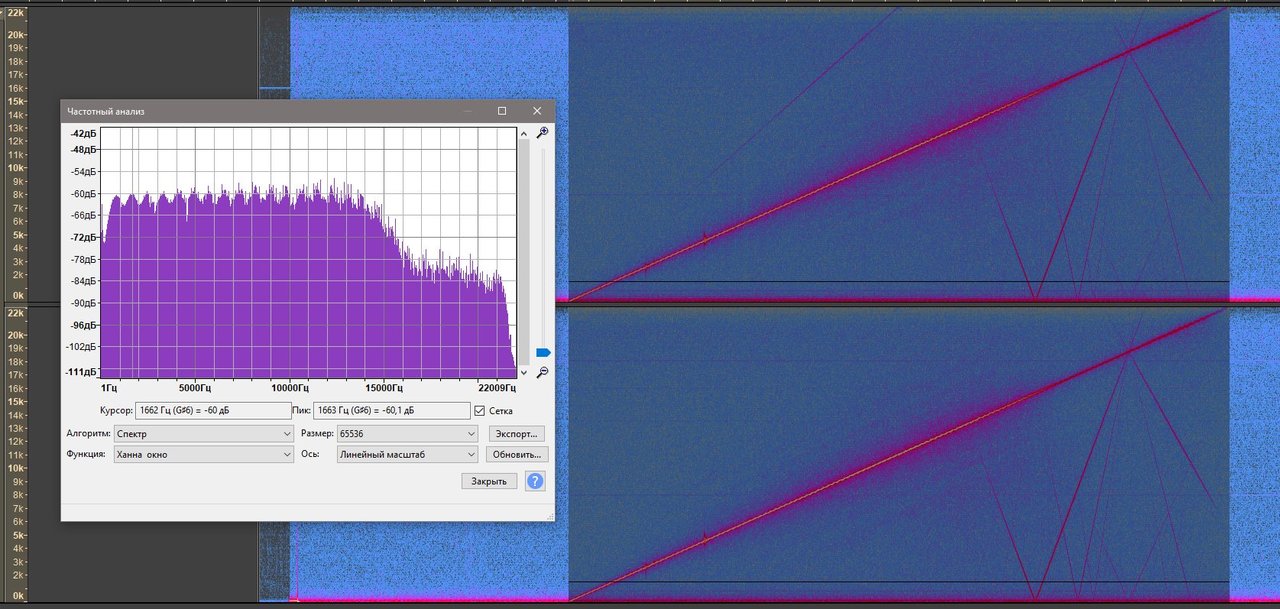Click the Закрыть button
The height and width of the screenshot is (609, 1280).
pos(489,481)
